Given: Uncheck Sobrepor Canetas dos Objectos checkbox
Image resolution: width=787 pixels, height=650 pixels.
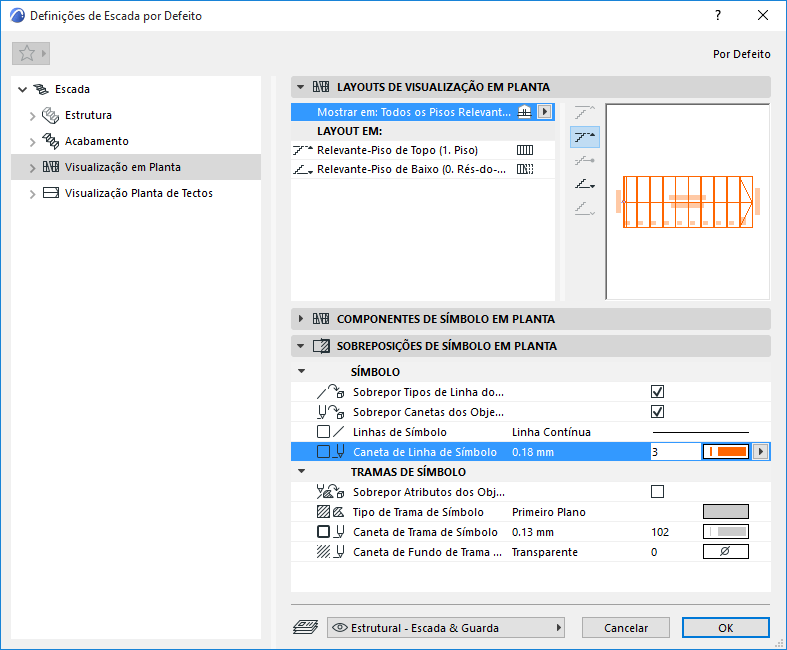Looking at the screenshot, I should pyautogui.click(x=657, y=412).
